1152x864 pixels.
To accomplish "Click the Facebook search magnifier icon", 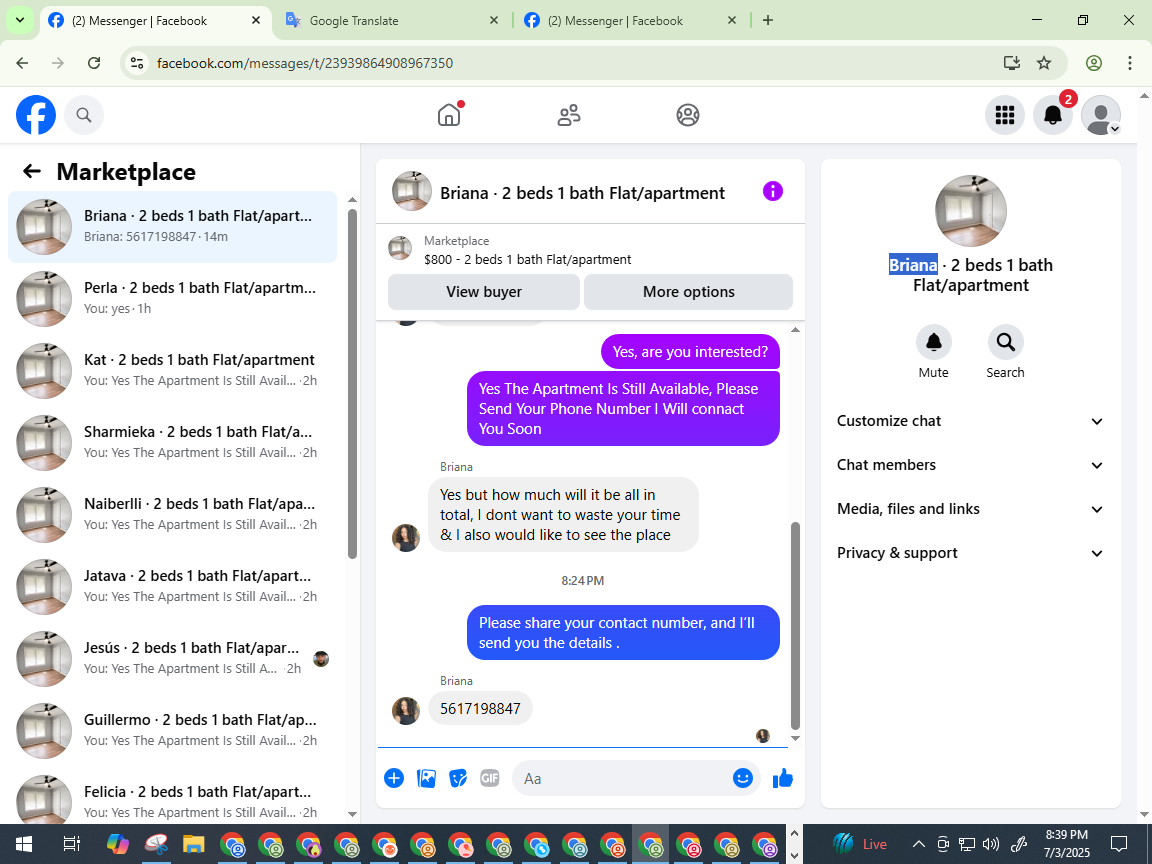I will pos(84,115).
